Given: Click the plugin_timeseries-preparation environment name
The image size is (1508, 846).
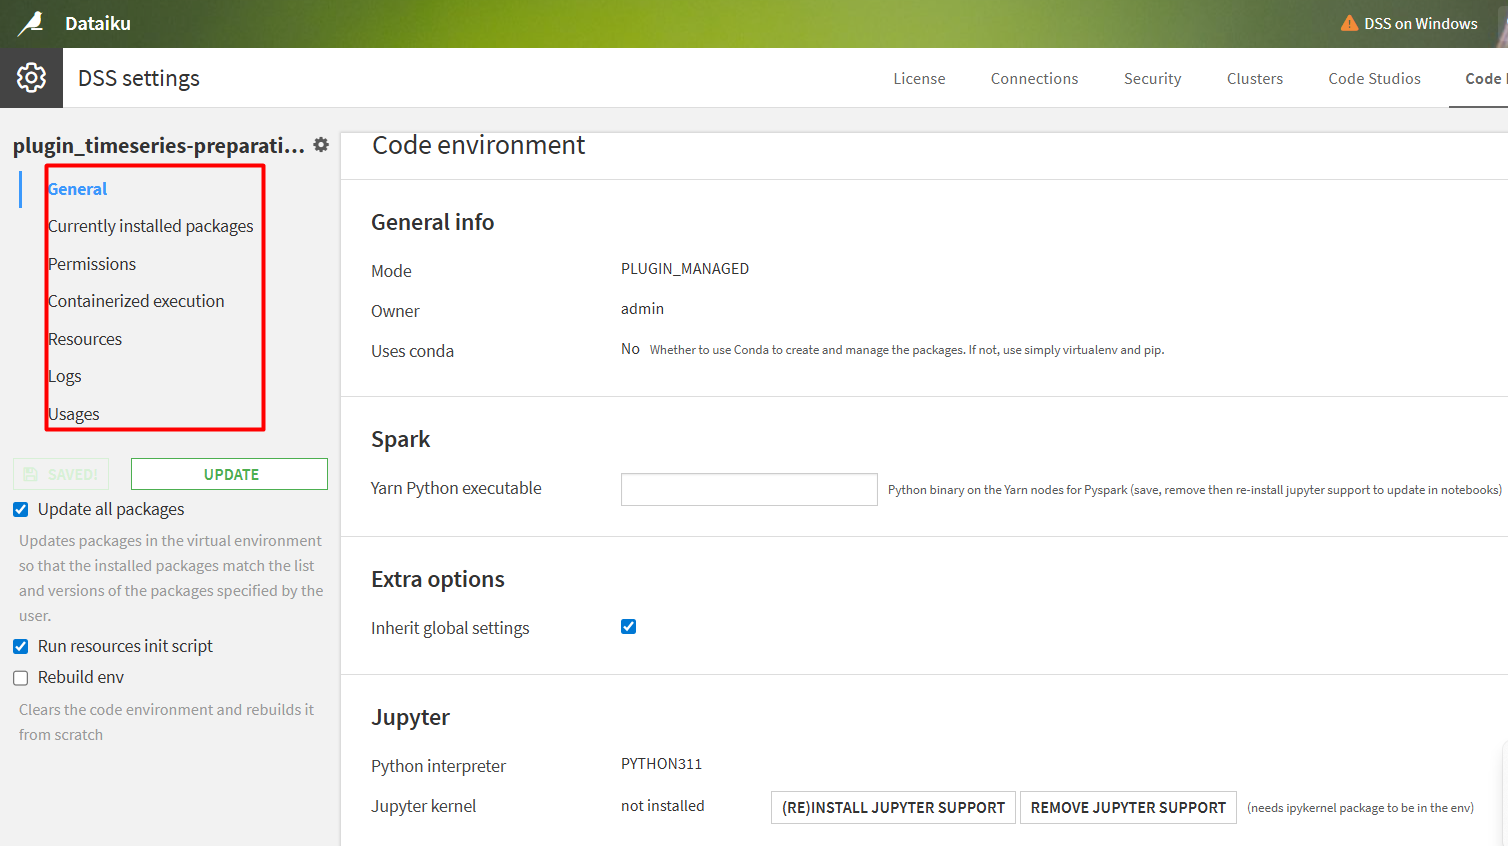Looking at the screenshot, I should [x=159, y=146].
